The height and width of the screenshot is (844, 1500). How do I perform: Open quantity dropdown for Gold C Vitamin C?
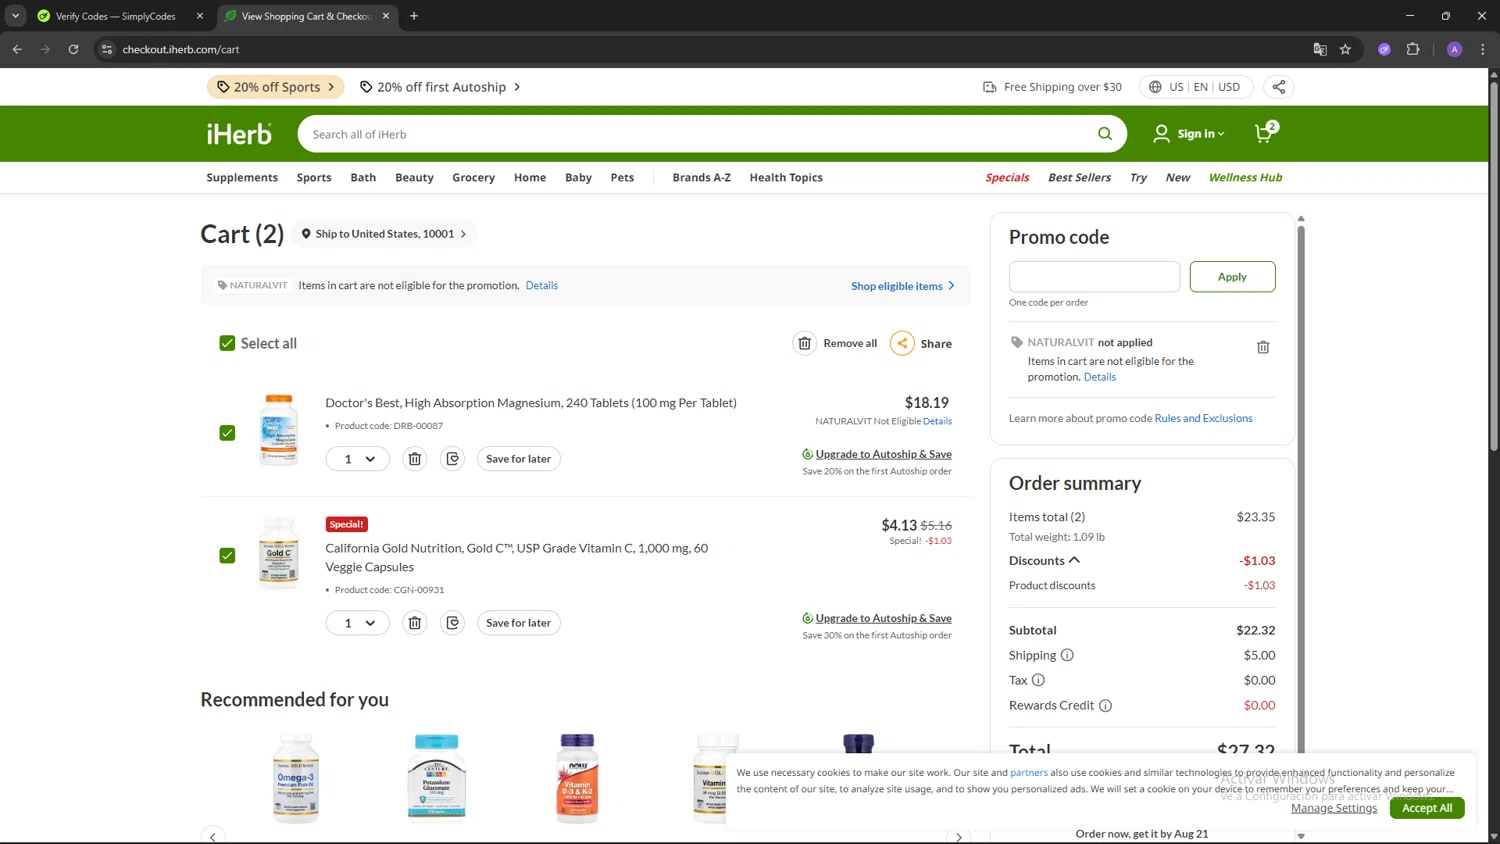tap(357, 623)
